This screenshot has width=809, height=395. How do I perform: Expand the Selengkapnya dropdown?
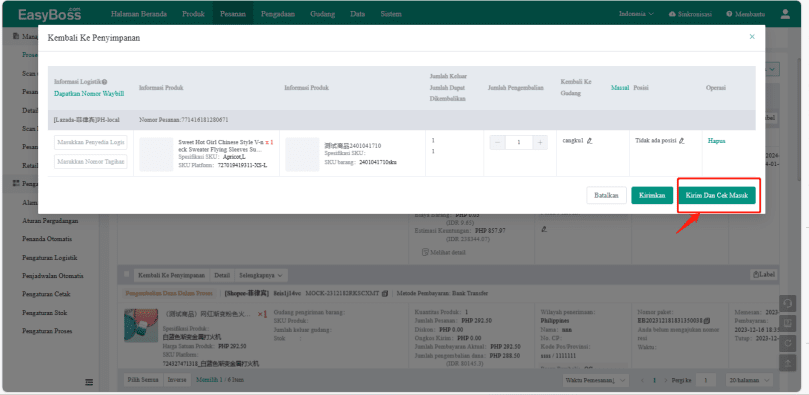pyautogui.click(x=262, y=275)
